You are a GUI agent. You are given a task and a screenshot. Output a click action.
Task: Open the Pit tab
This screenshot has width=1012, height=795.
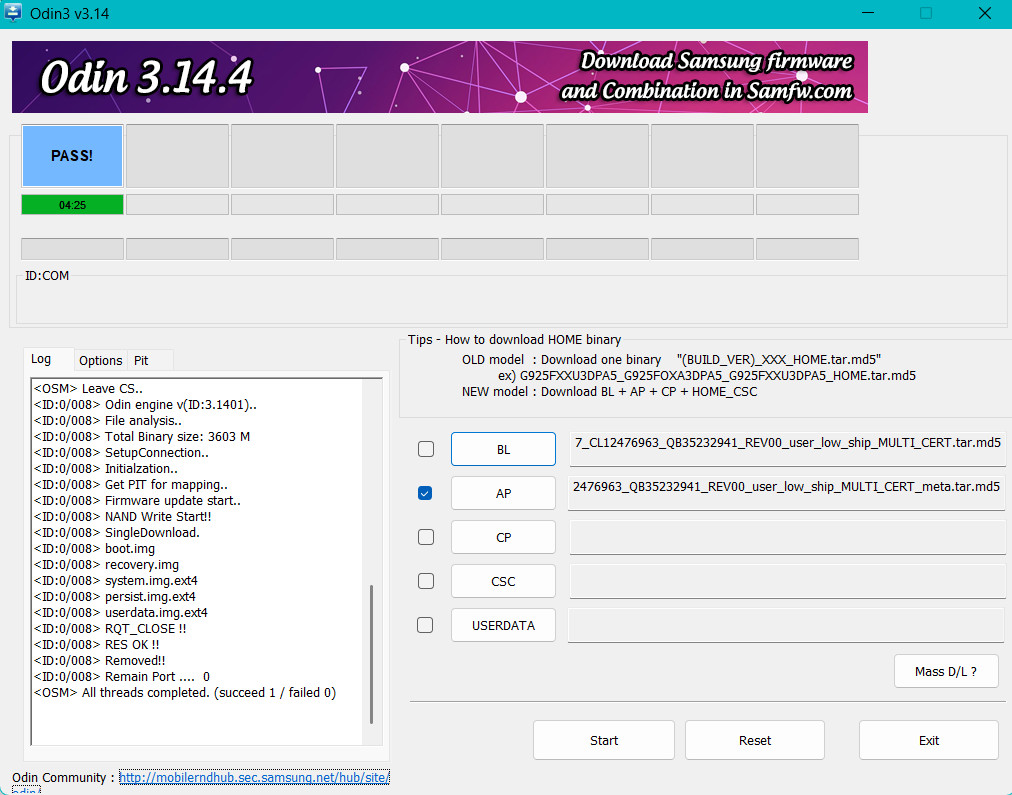(141, 360)
